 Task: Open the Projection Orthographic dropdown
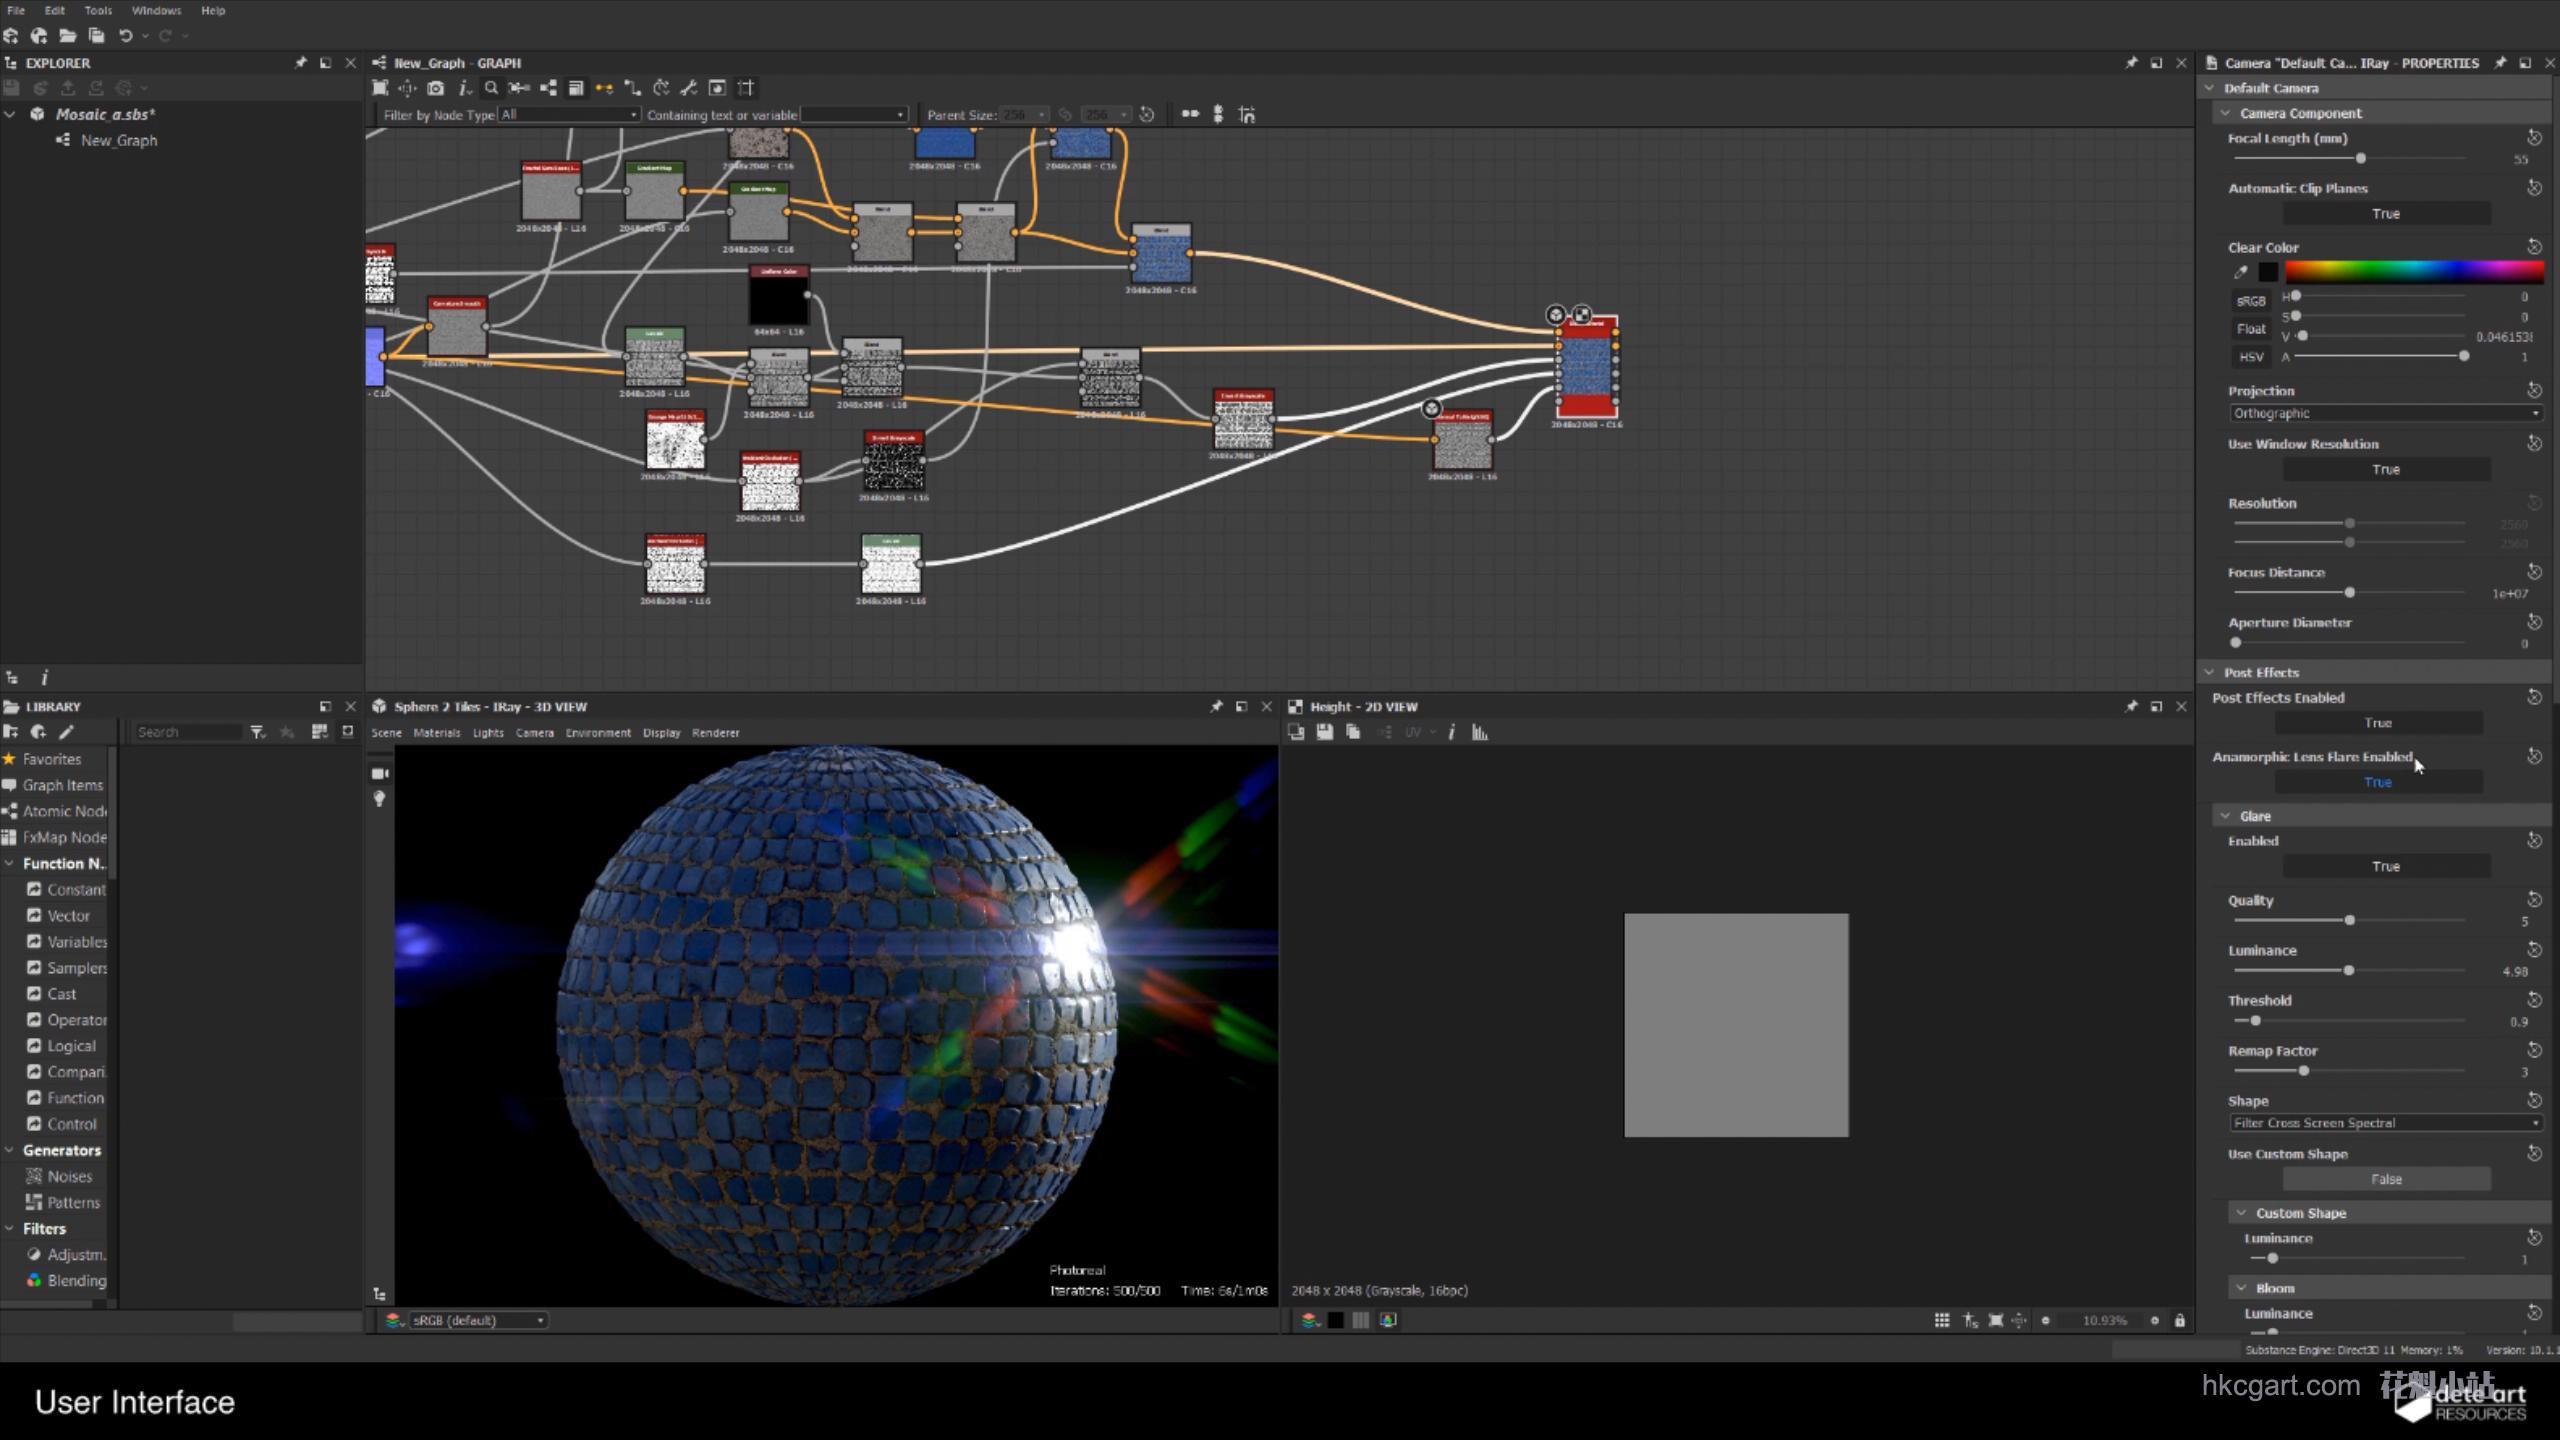pyautogui.click(x=2386, y=413)
